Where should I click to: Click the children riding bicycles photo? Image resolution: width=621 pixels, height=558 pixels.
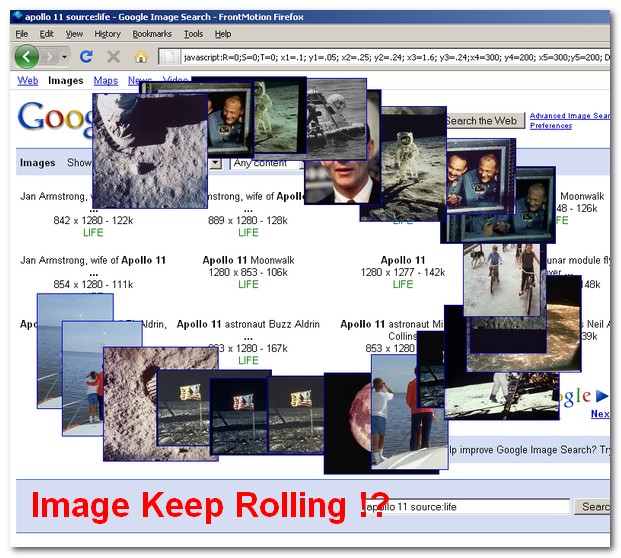click(502, 280)
